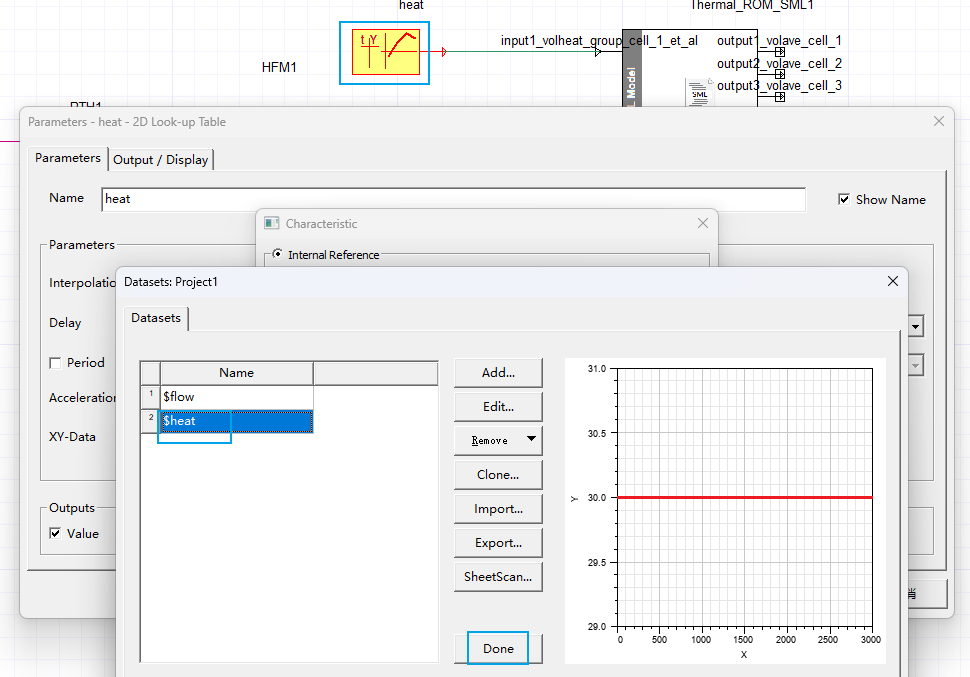Click output3_volave_cell_3 port connector
This screenshot has width=970, height=677.
(x=779, y=96)
